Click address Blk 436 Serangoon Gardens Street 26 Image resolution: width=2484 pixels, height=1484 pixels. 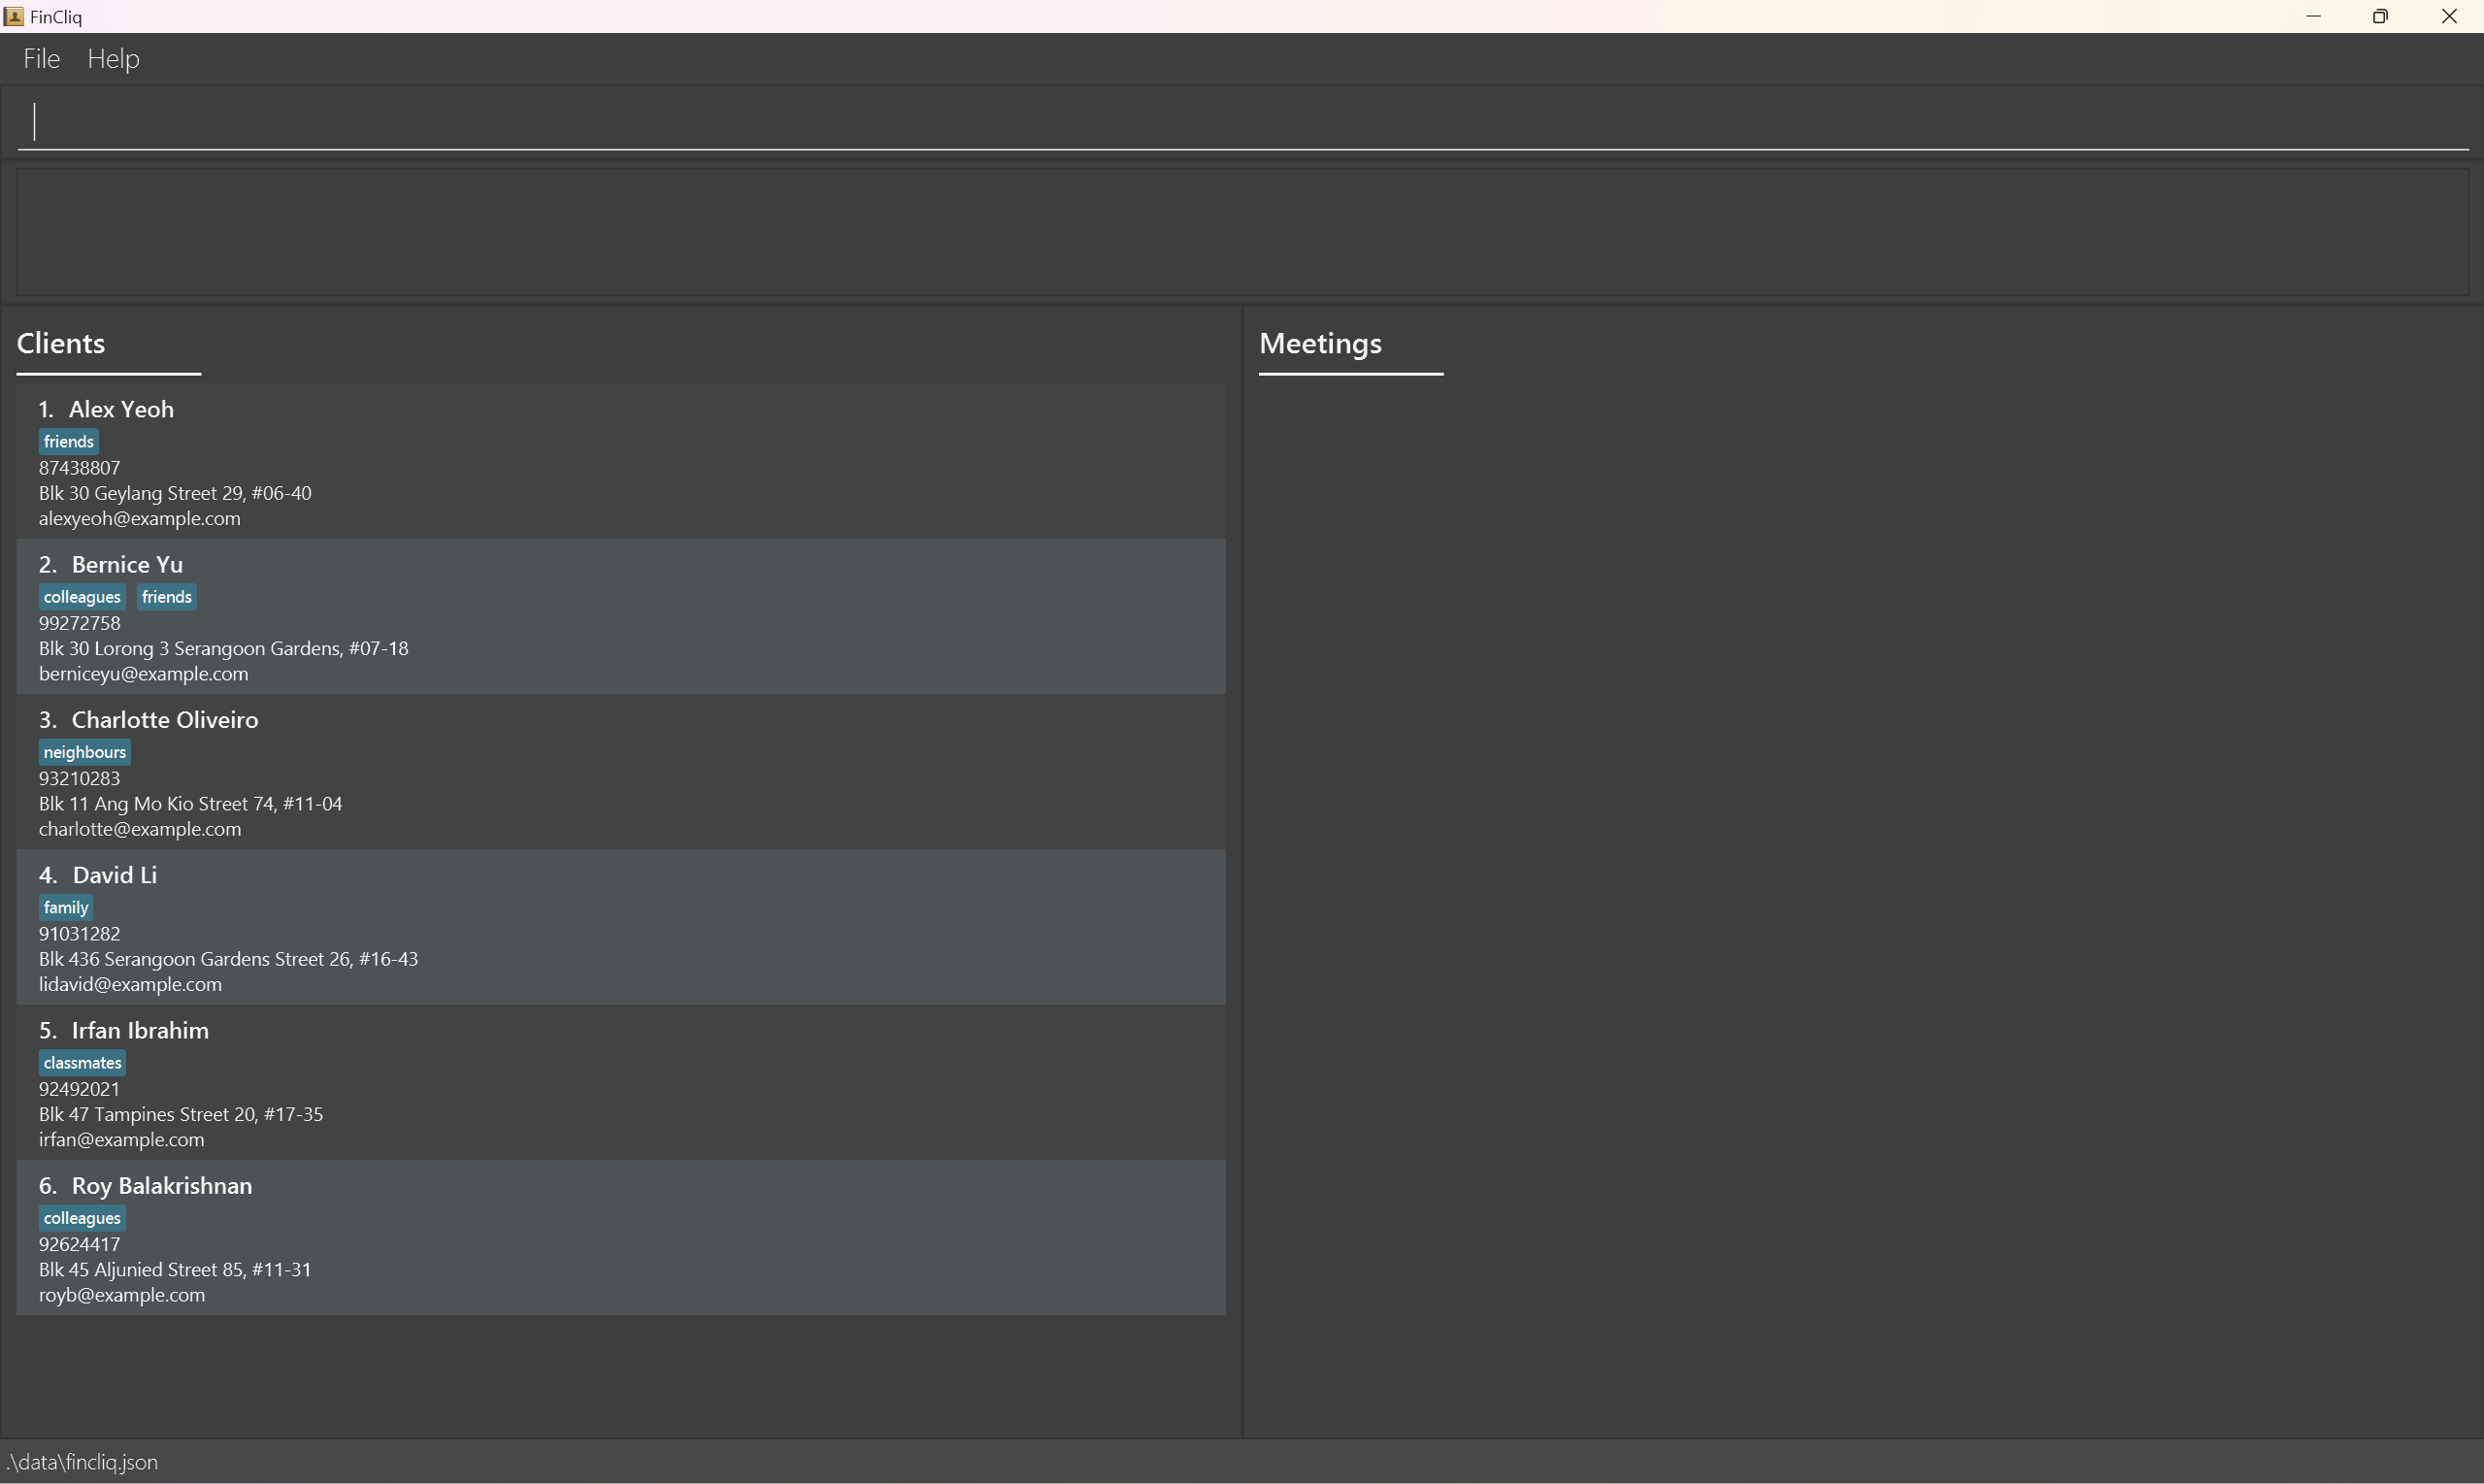coord(229,959)
